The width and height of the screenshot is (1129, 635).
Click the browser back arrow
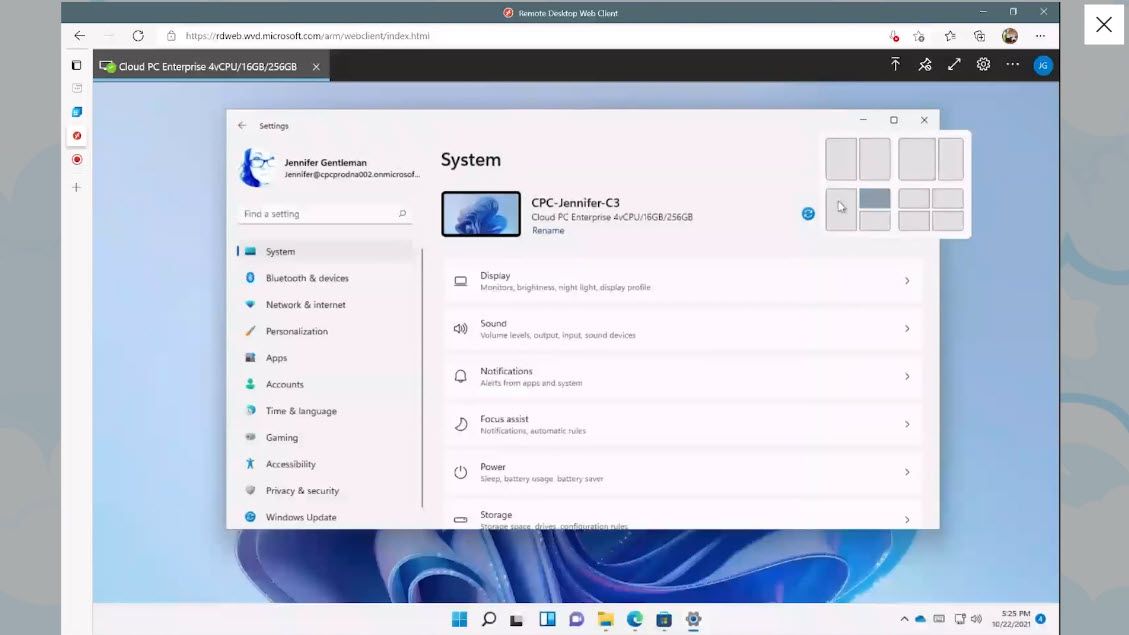[x=80, y=35]
